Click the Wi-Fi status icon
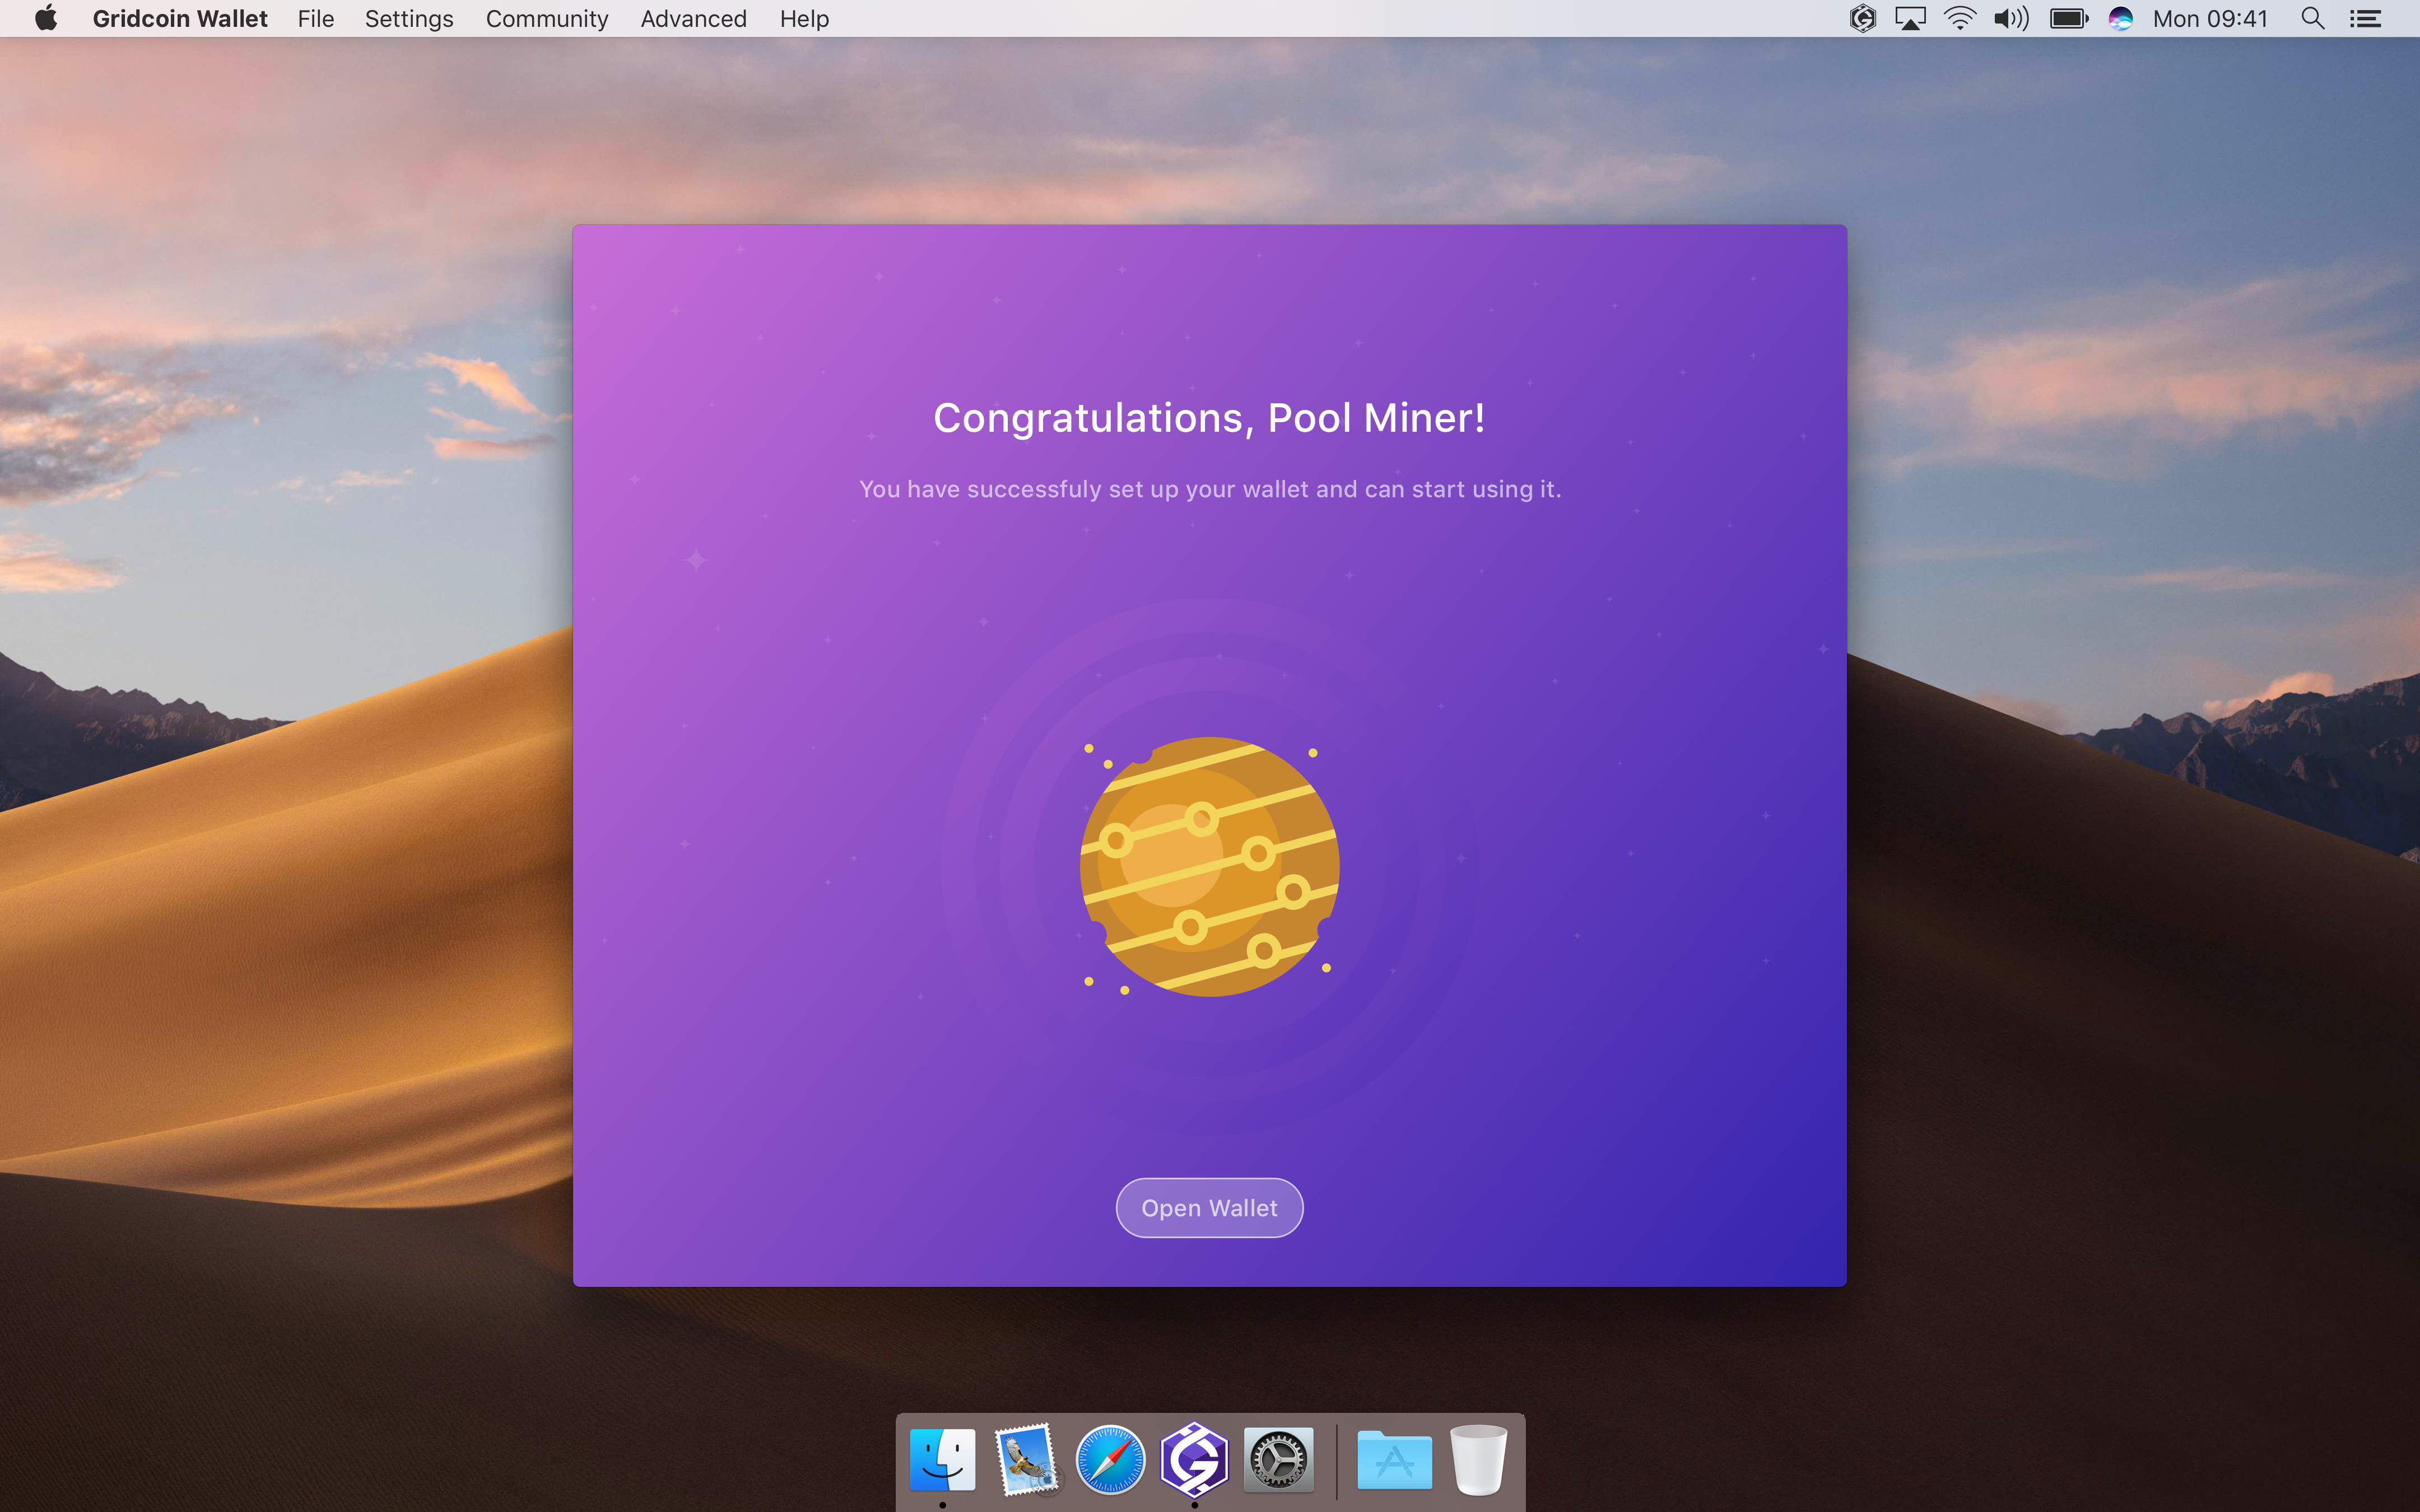This screenshot has width=2420, height=1512. tap(1960, 18)
